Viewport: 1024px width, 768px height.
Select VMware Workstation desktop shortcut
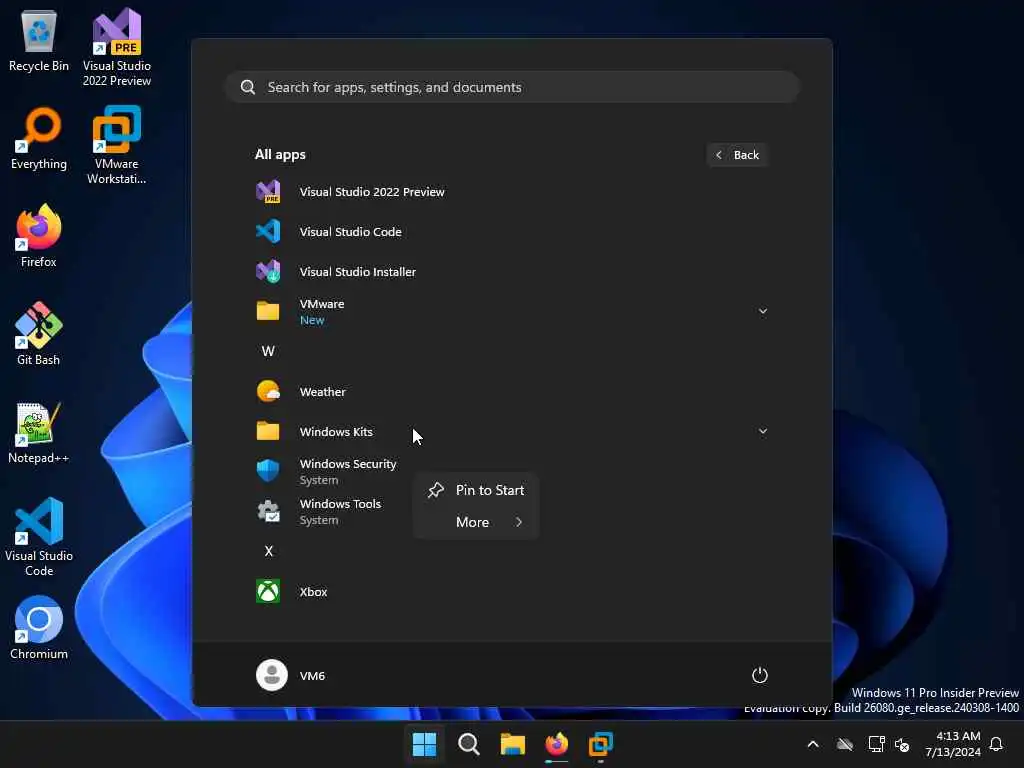point(117,146)
